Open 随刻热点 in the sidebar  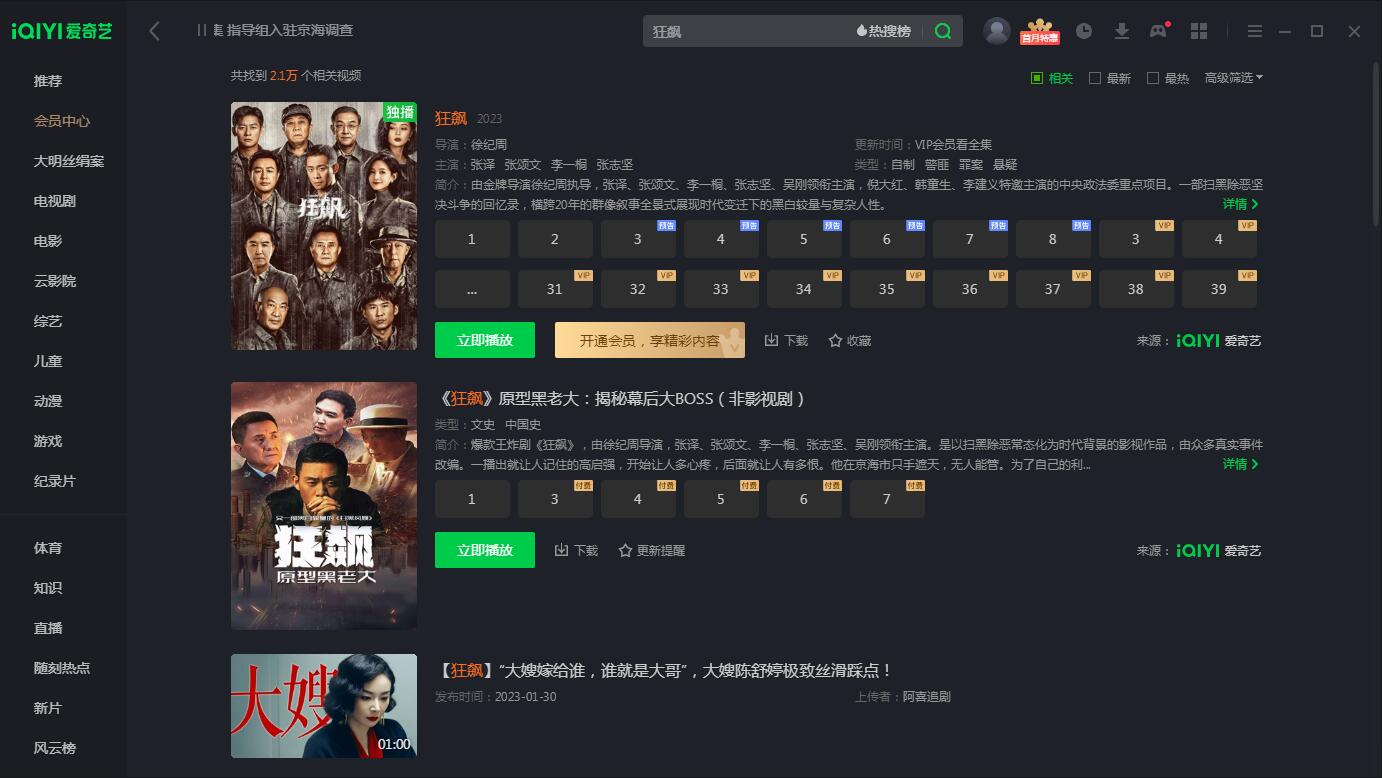[62, 668]
